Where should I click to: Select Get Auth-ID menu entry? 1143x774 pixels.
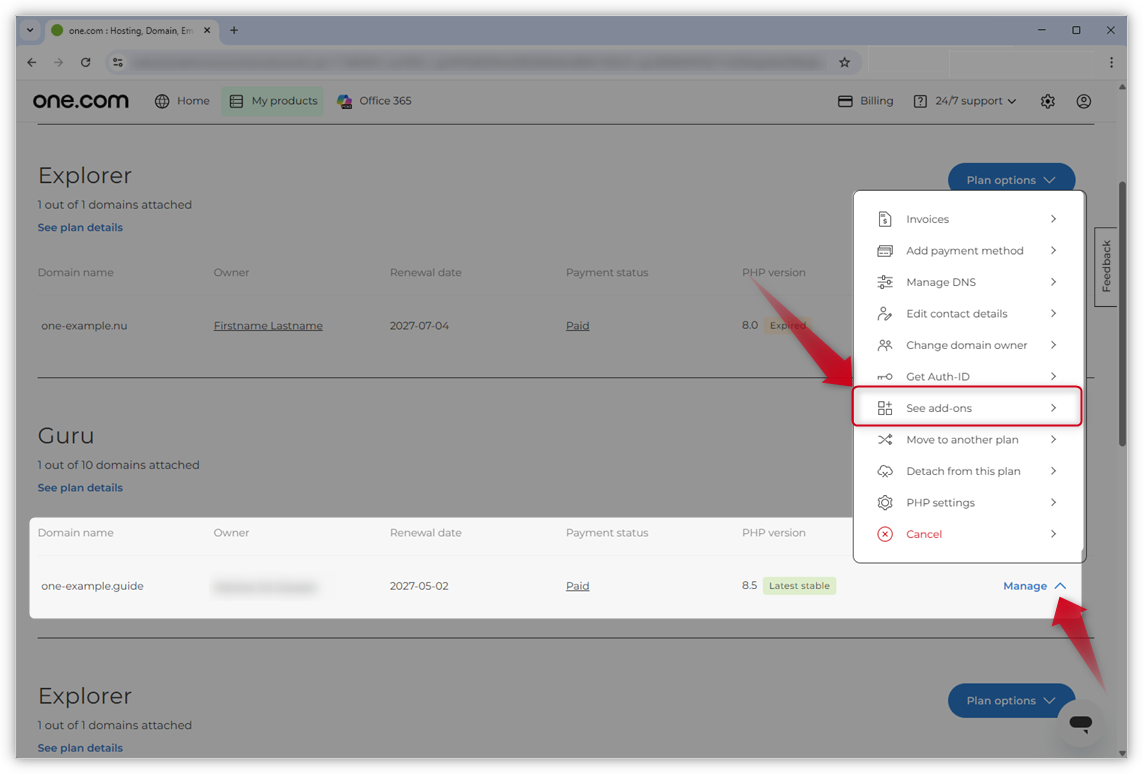(967, 377)
